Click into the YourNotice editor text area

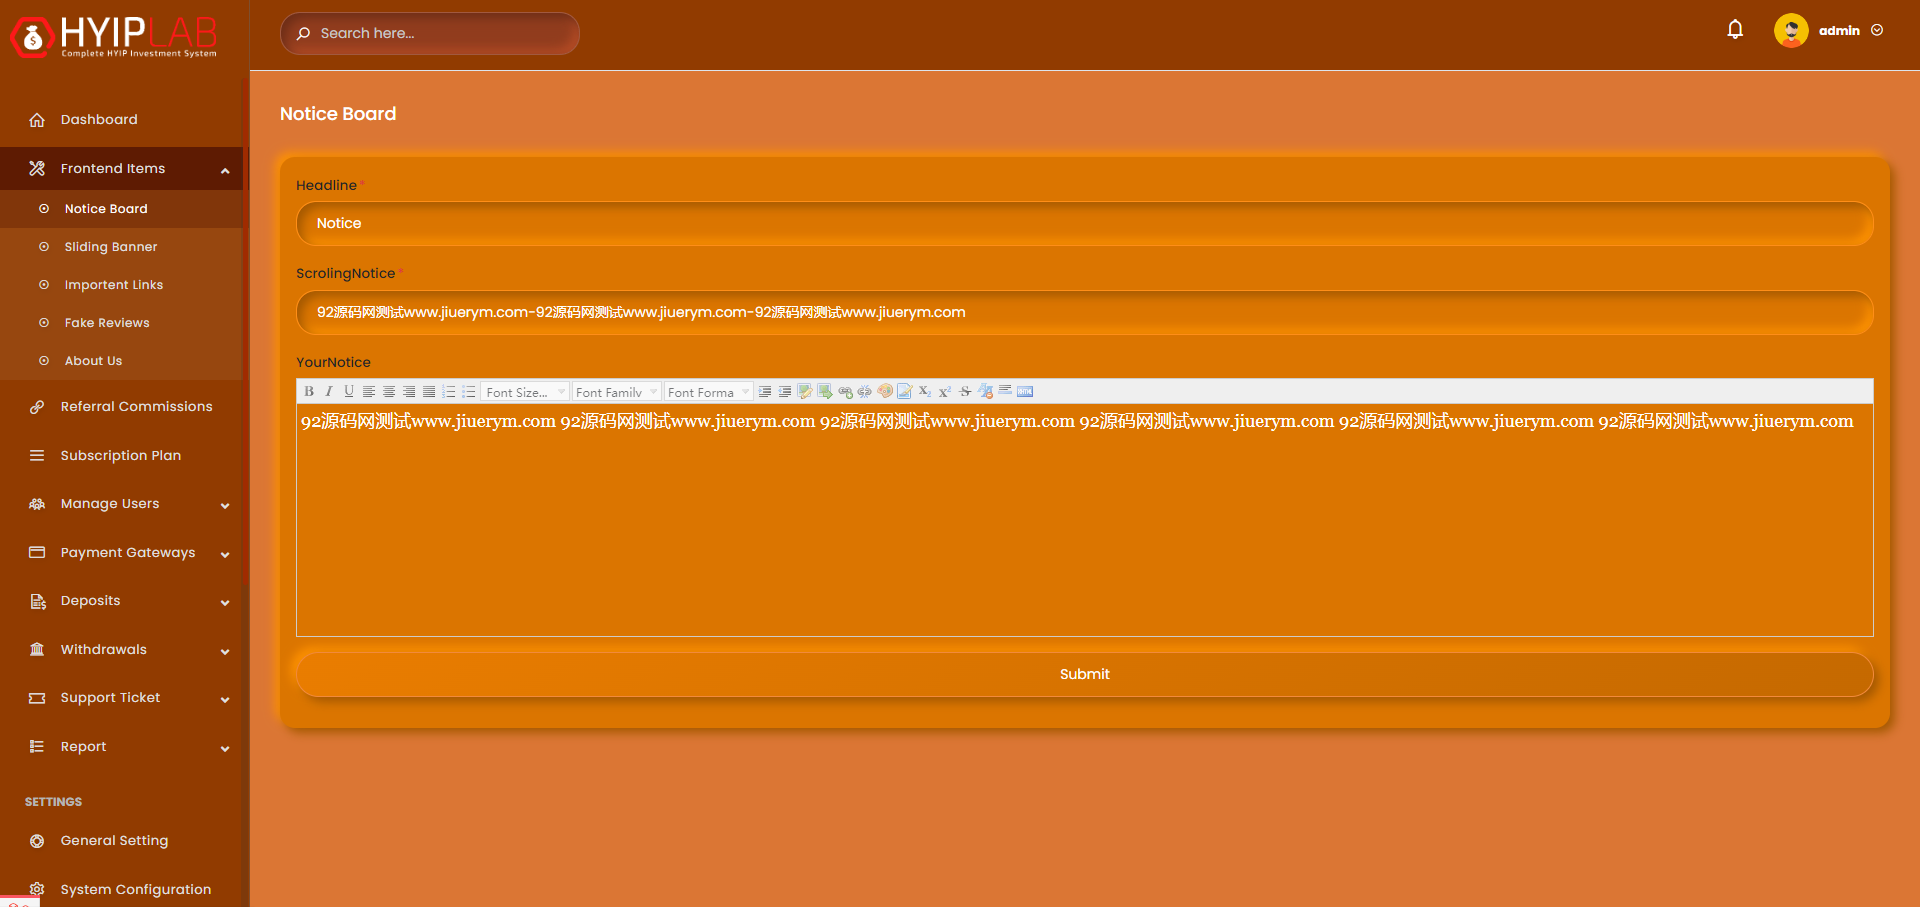click(x=1085, y=520)
